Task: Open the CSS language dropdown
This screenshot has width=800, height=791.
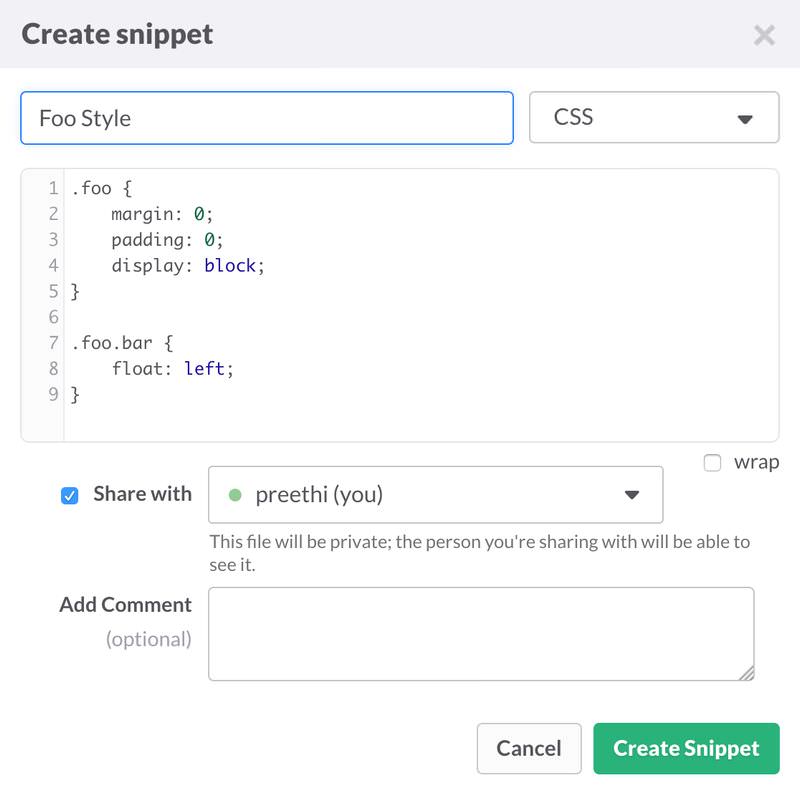Action: pos(653,118)
